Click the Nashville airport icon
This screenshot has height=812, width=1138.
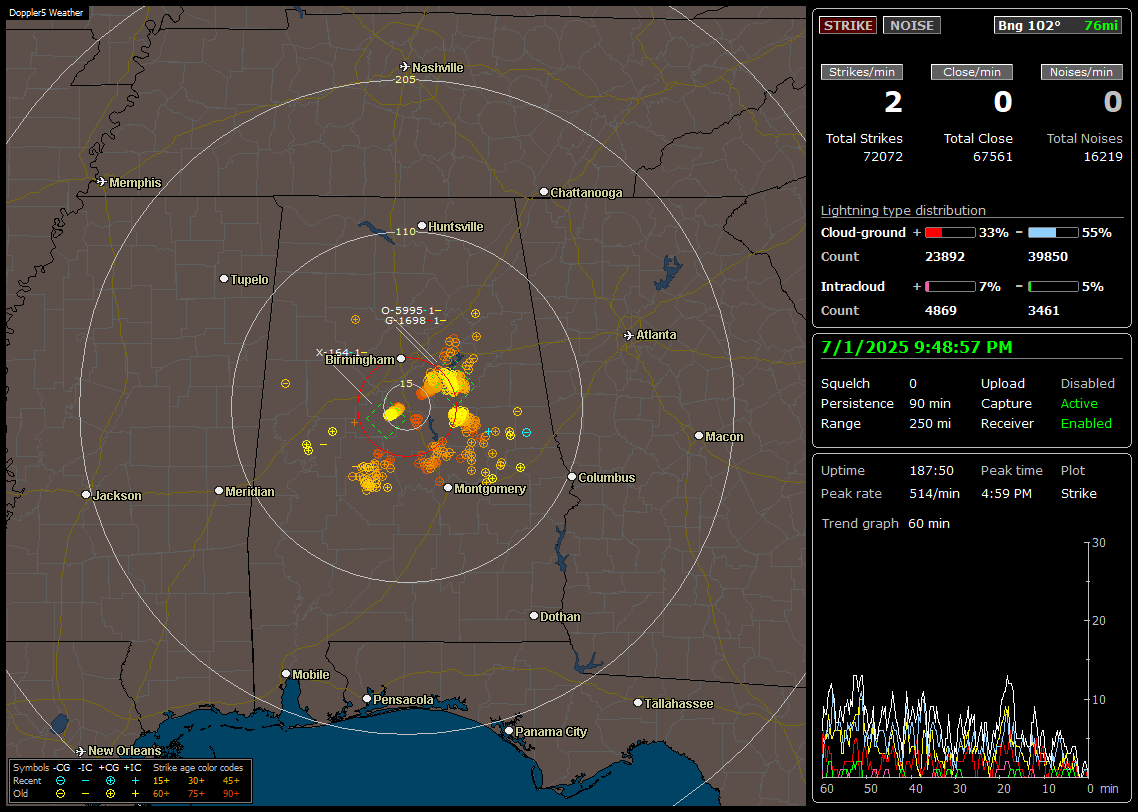click(405, 67)
